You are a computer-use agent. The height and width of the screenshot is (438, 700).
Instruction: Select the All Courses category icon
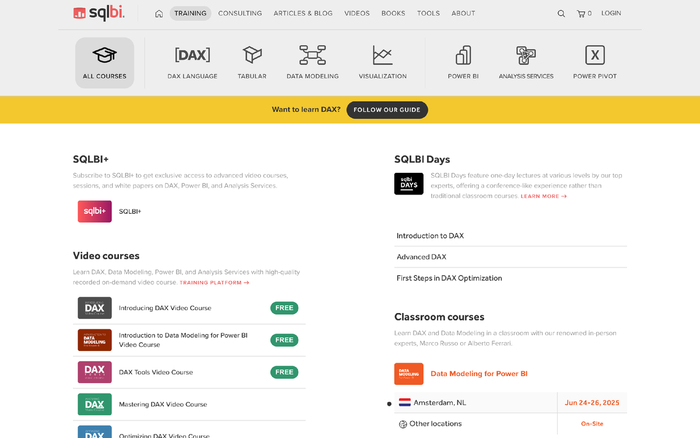pyautogui.click(x=104, y=55)
